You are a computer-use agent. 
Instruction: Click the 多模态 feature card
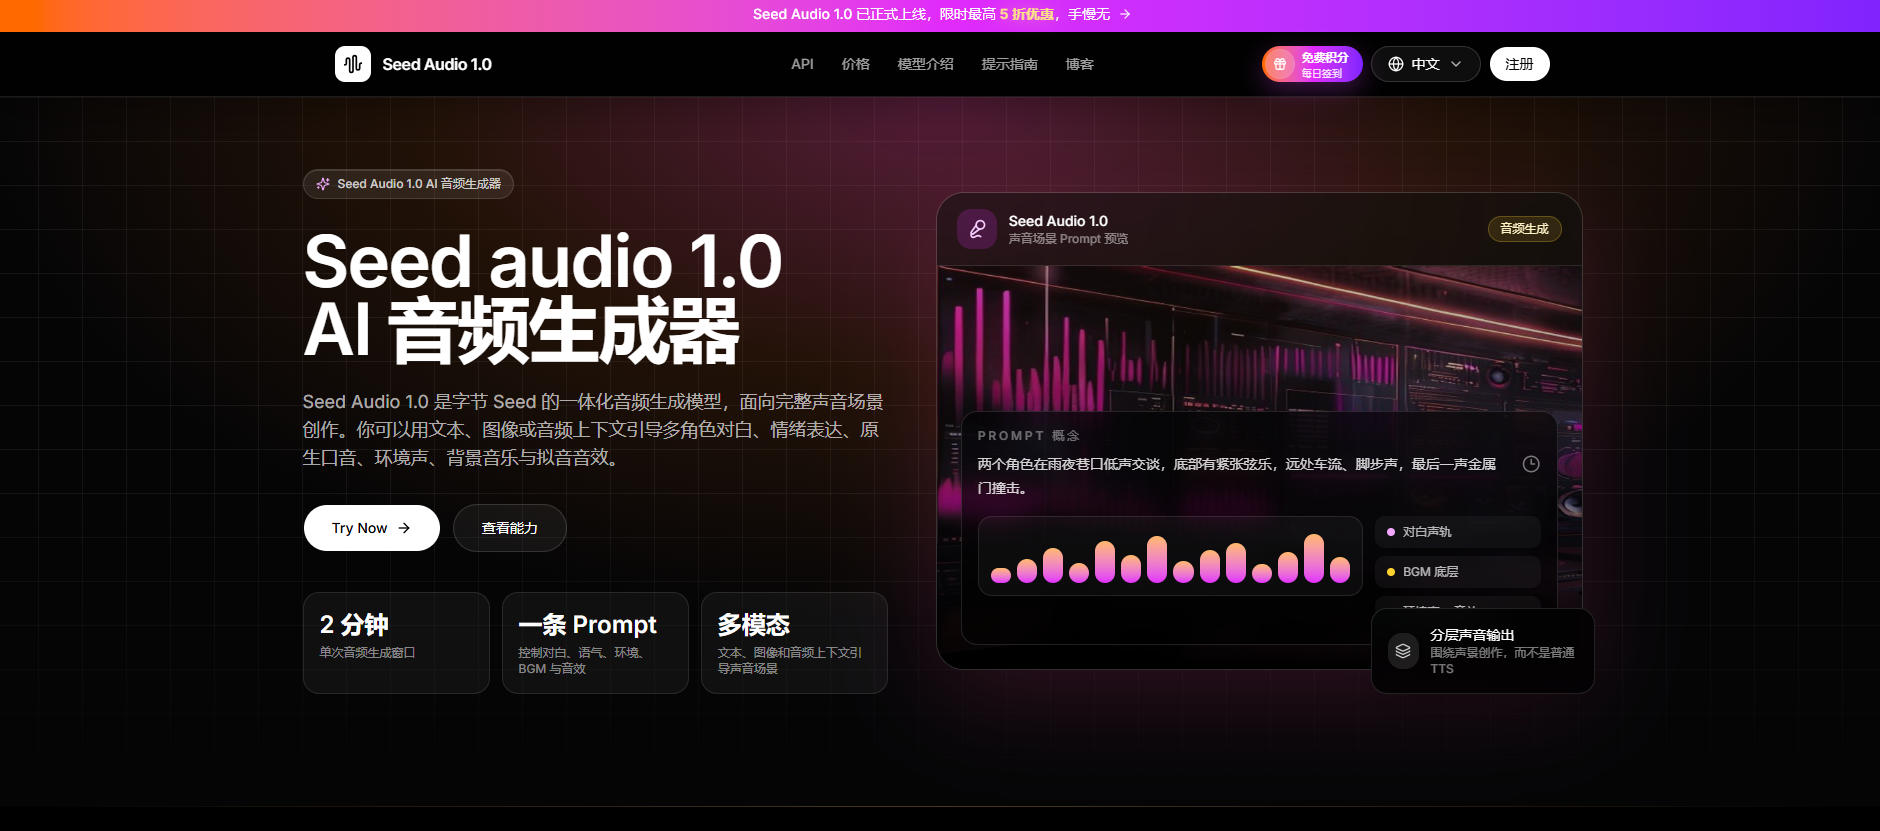(x=794, y=642)
